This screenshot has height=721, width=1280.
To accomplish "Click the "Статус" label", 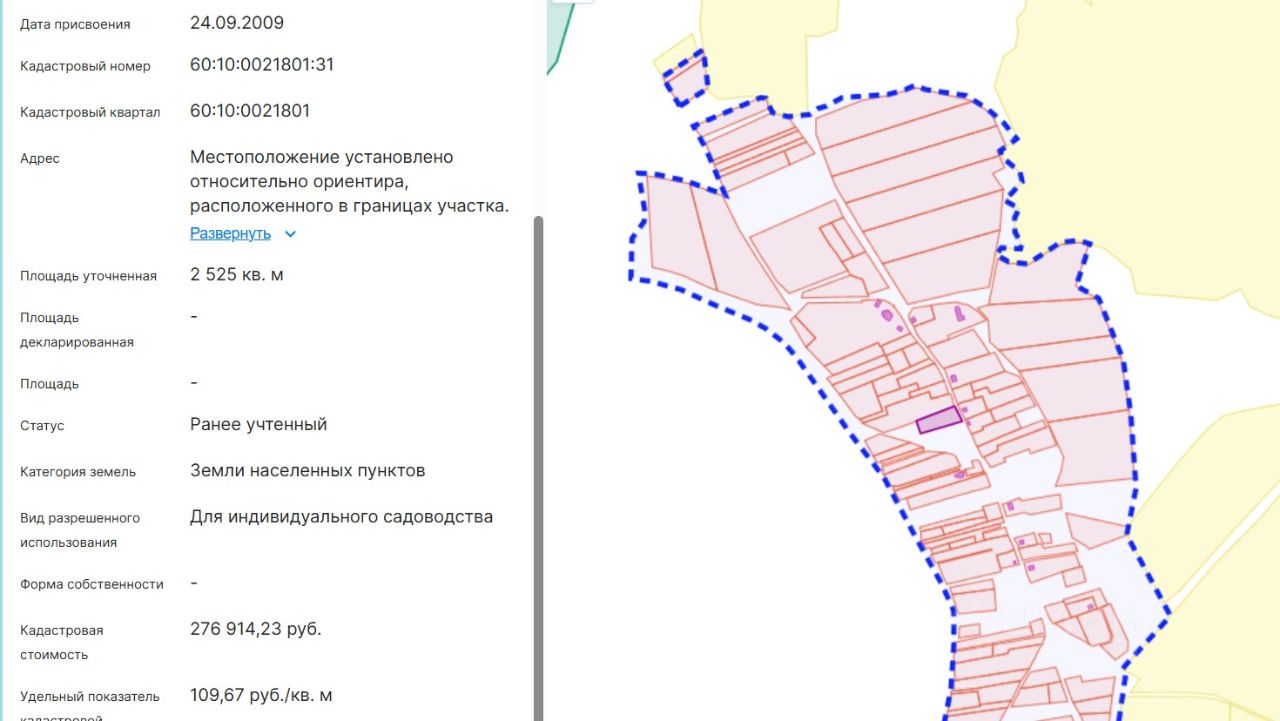I will (x=42, y=426).
